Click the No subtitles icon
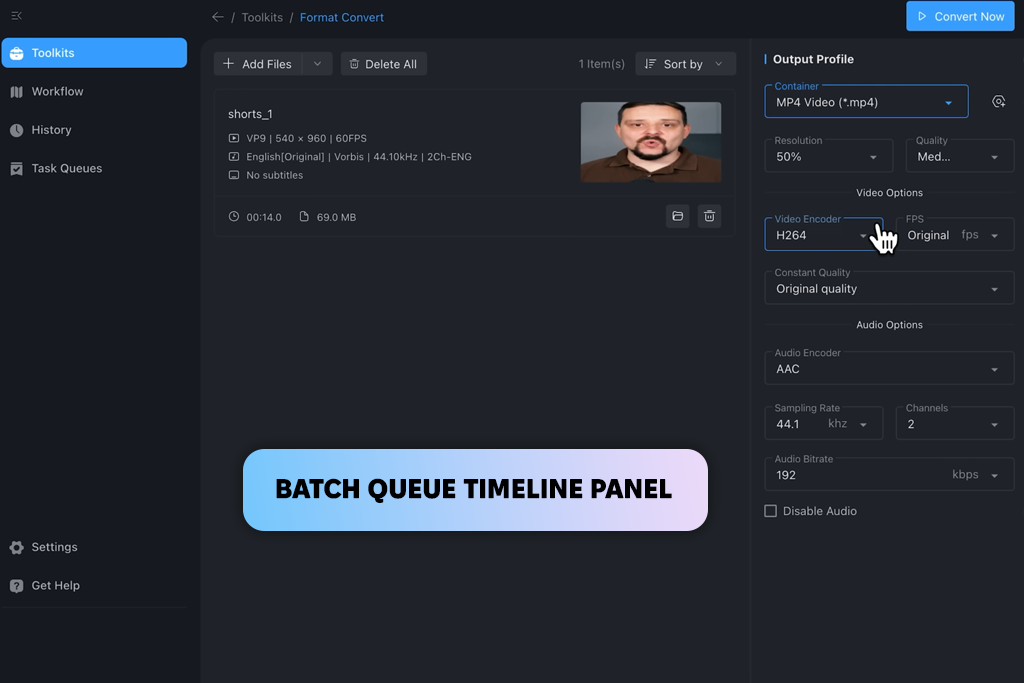This screenshot has height=683, width=1024. (234, 175)
